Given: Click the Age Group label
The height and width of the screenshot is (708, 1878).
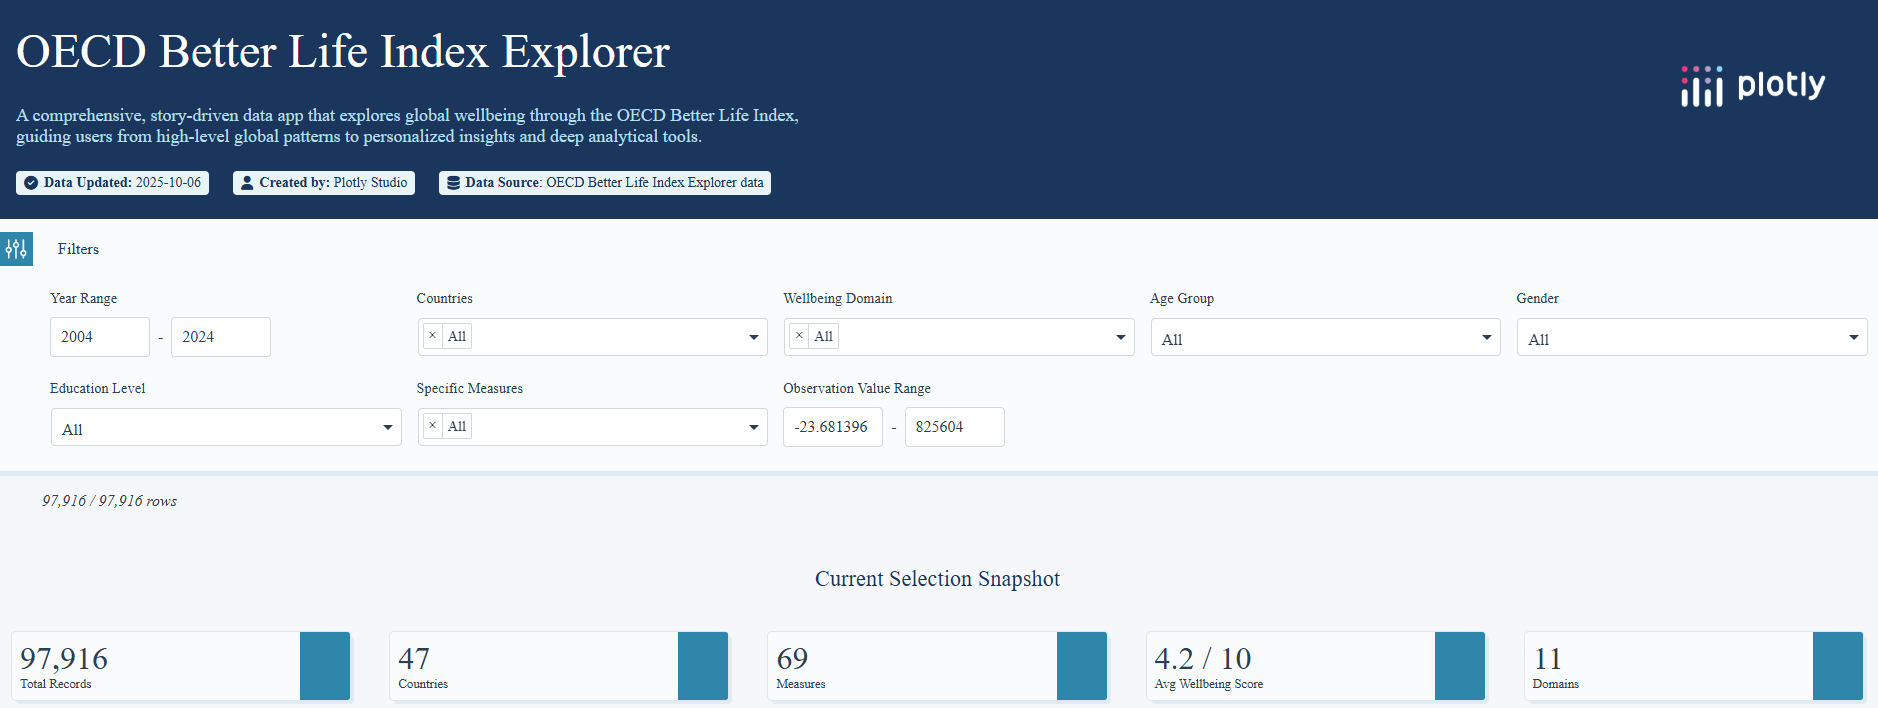Looking at the screenshot, I should point(1182,298).
